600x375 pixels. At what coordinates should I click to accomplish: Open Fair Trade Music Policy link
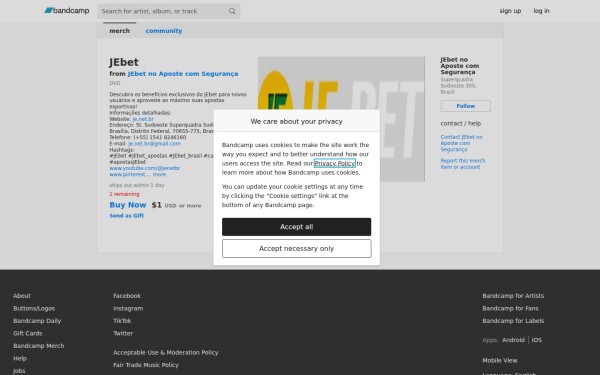(x=146, y=365)
